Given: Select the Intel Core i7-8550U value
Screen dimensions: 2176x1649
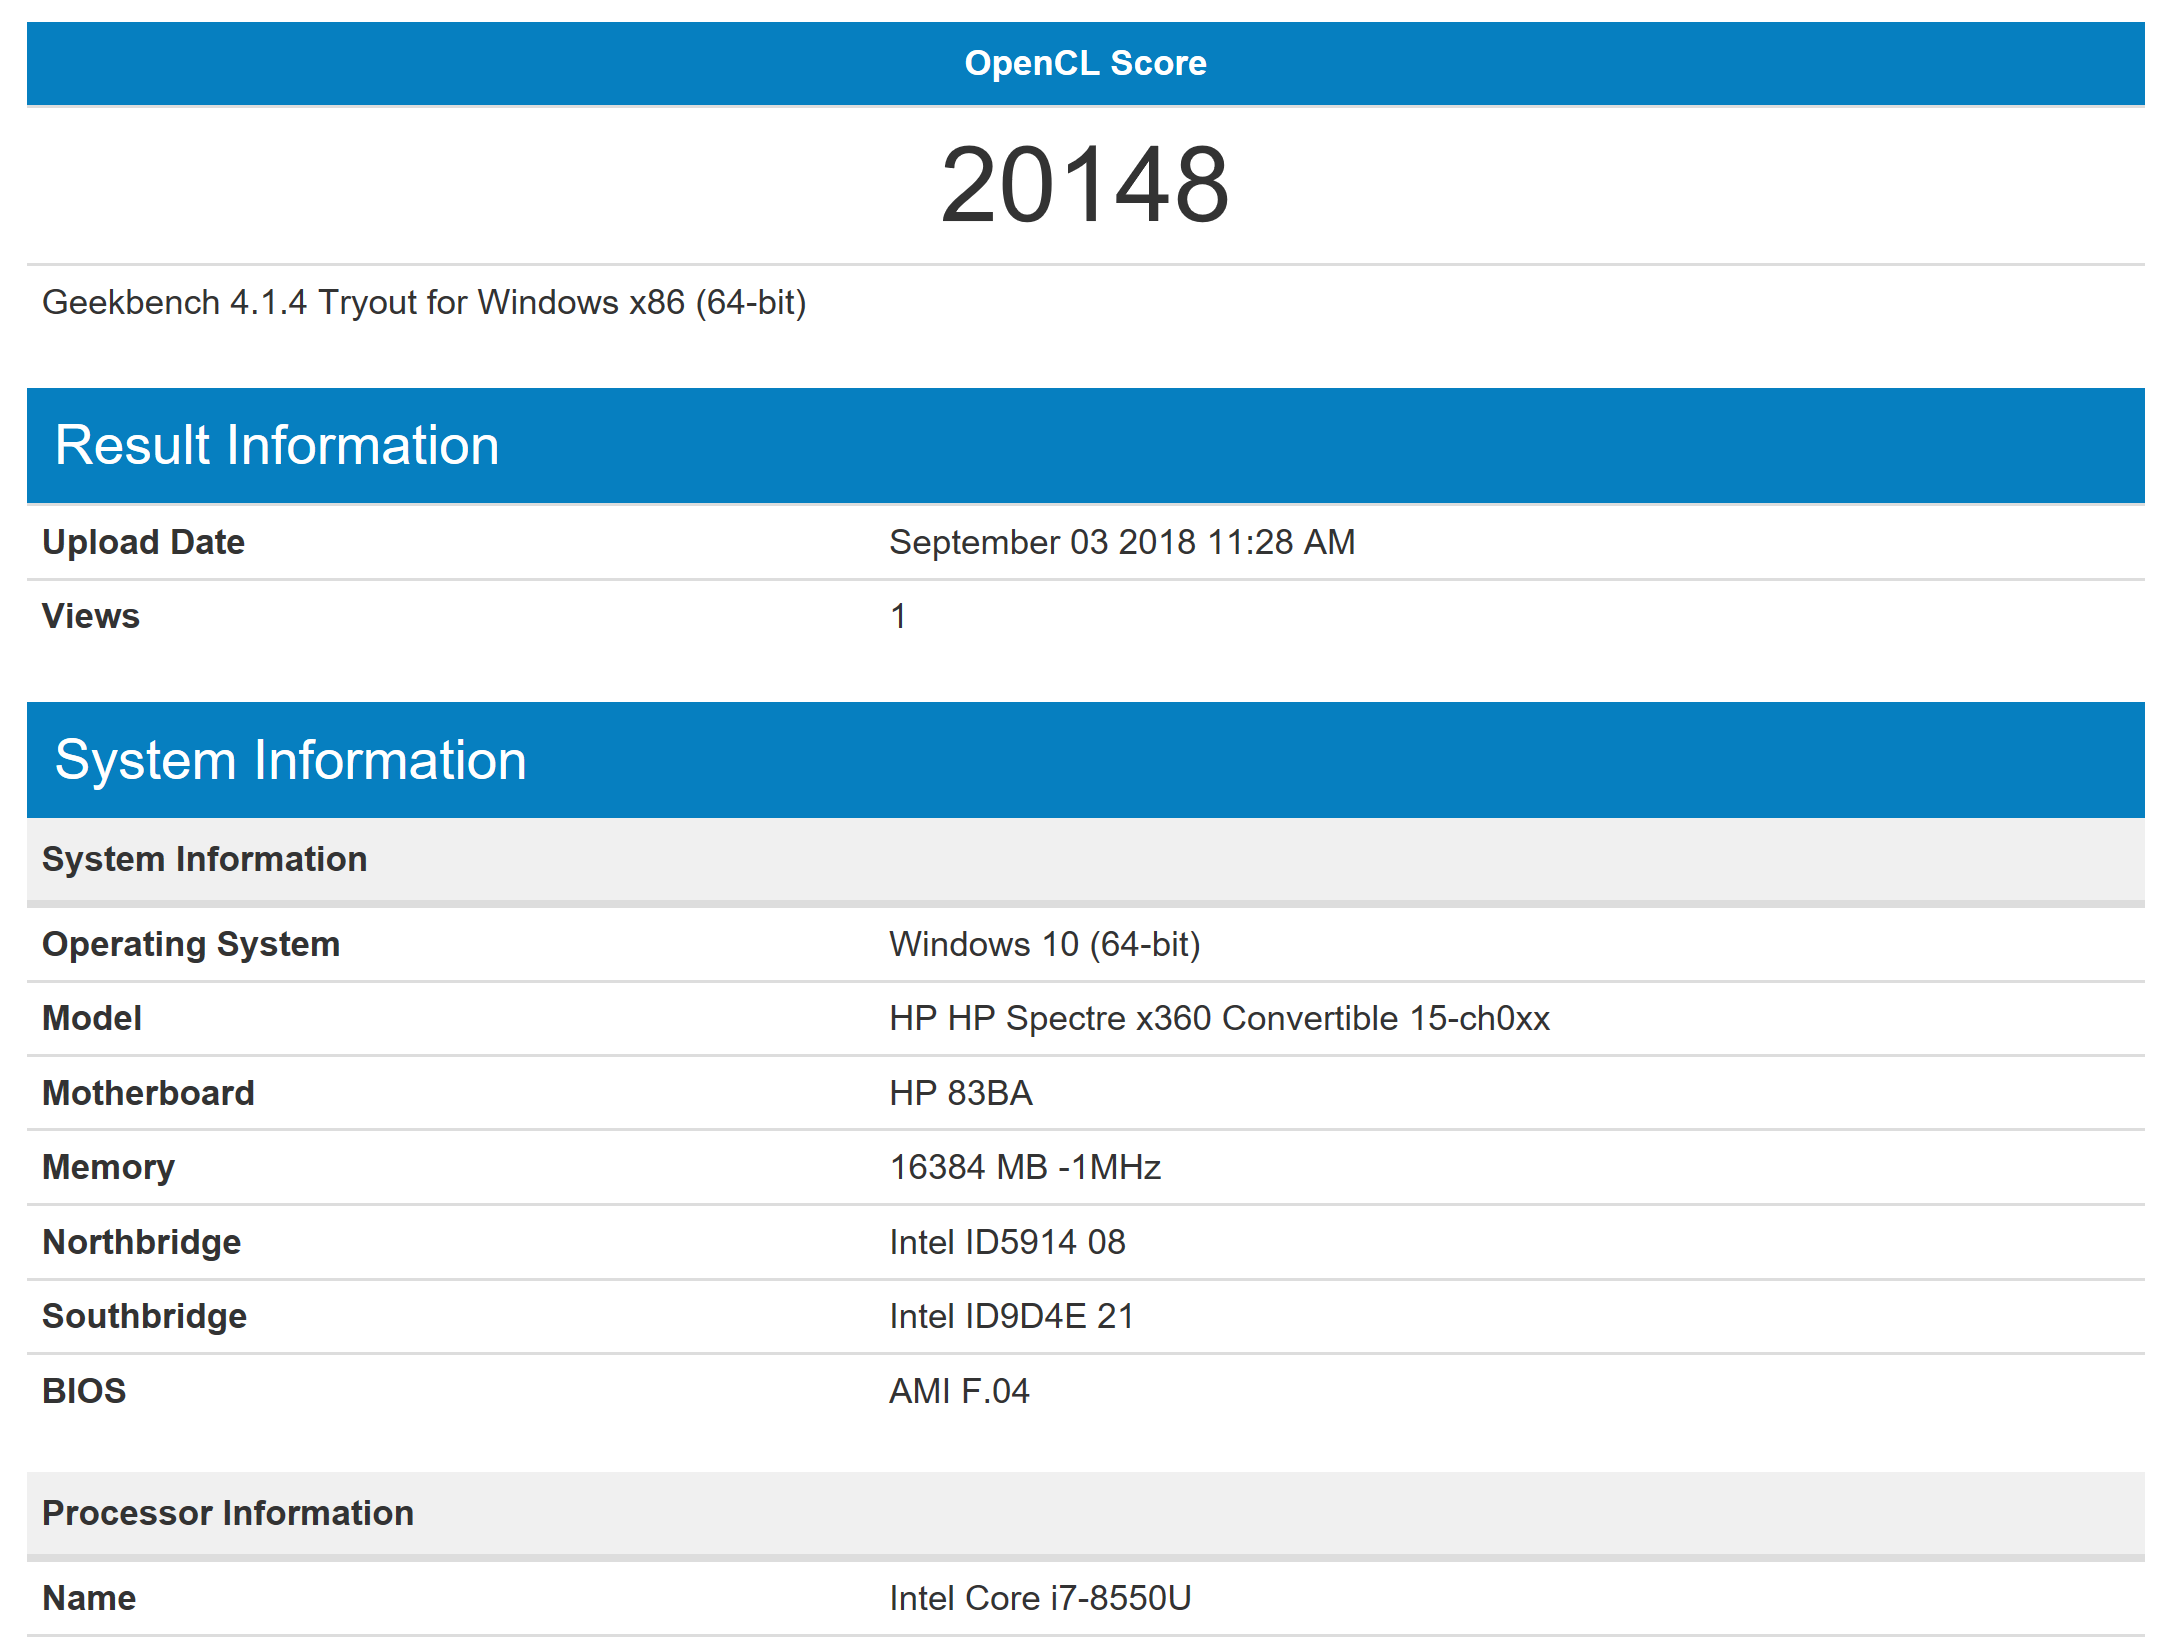Looking at the screenshot, I should tap(1040, 1598).
